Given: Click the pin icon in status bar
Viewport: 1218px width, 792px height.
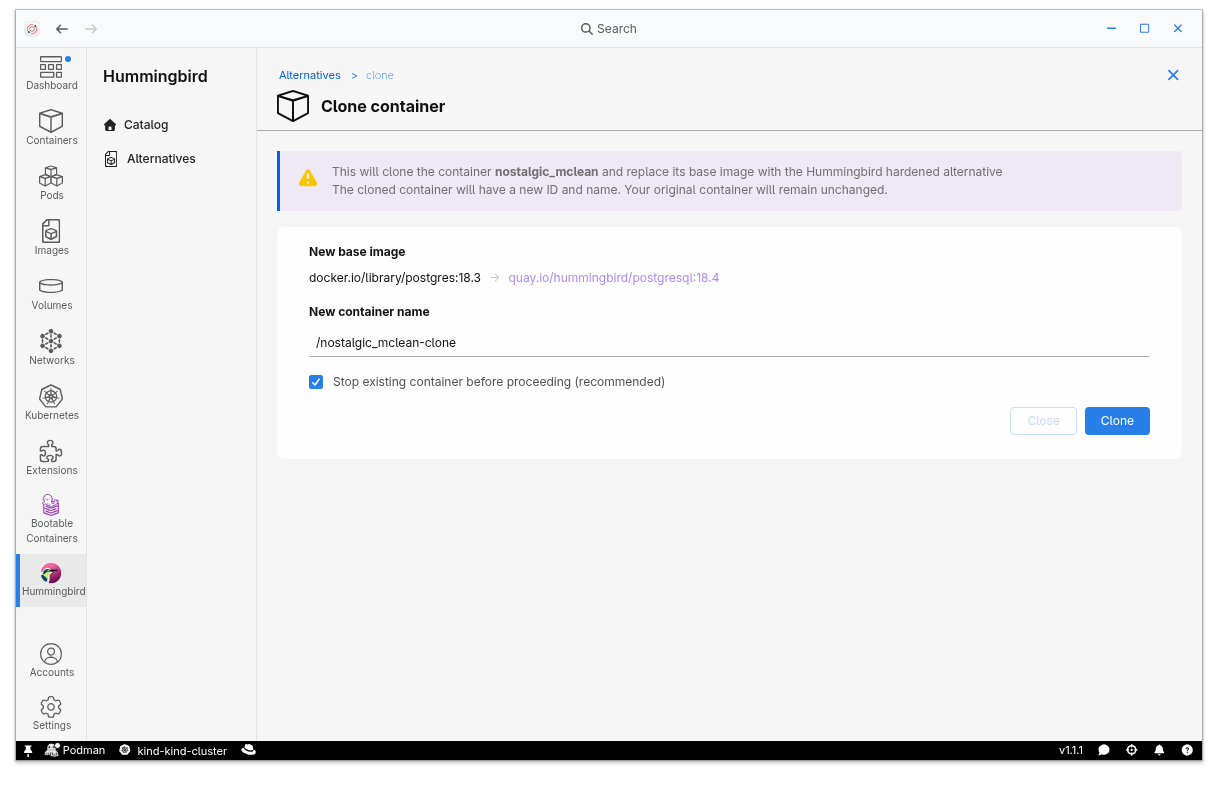Looking at the screenshot, I should coord(28,750).
